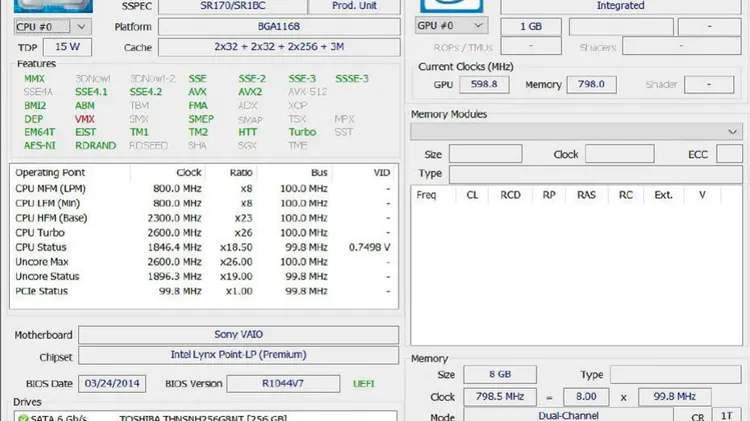Click the Ratio column header
This screenshot has width=750, height=421.
click(241, 173)
